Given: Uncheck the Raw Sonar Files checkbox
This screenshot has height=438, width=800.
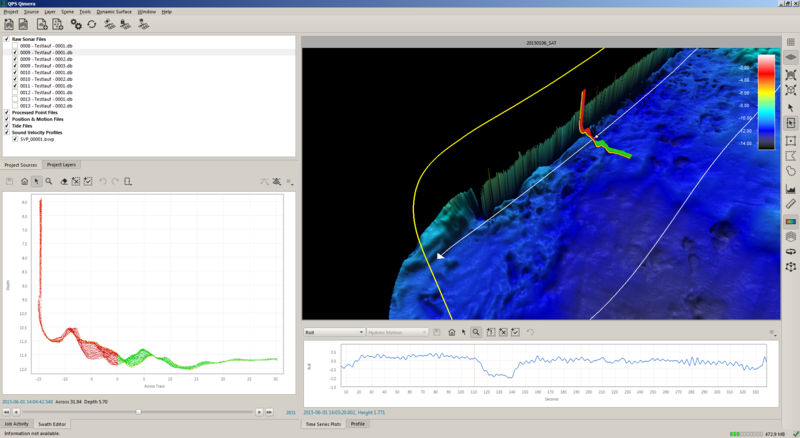Looking at the screenshot, I should 6,39.
